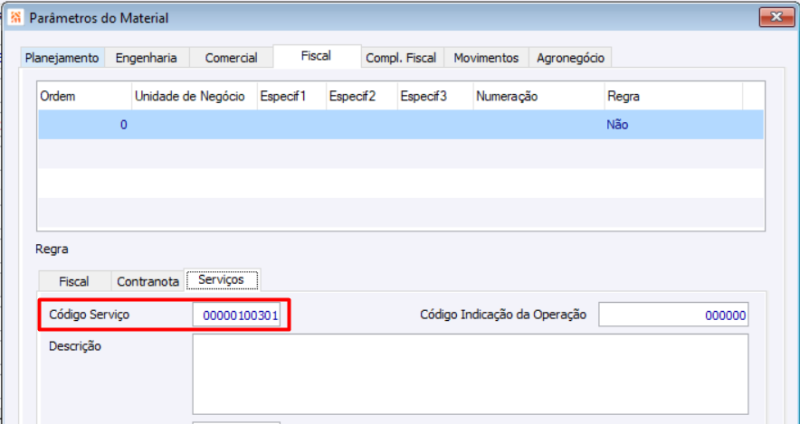Click the Código Serviço input field
Viewport: 800px width, 424px height.
coord(236,315)
